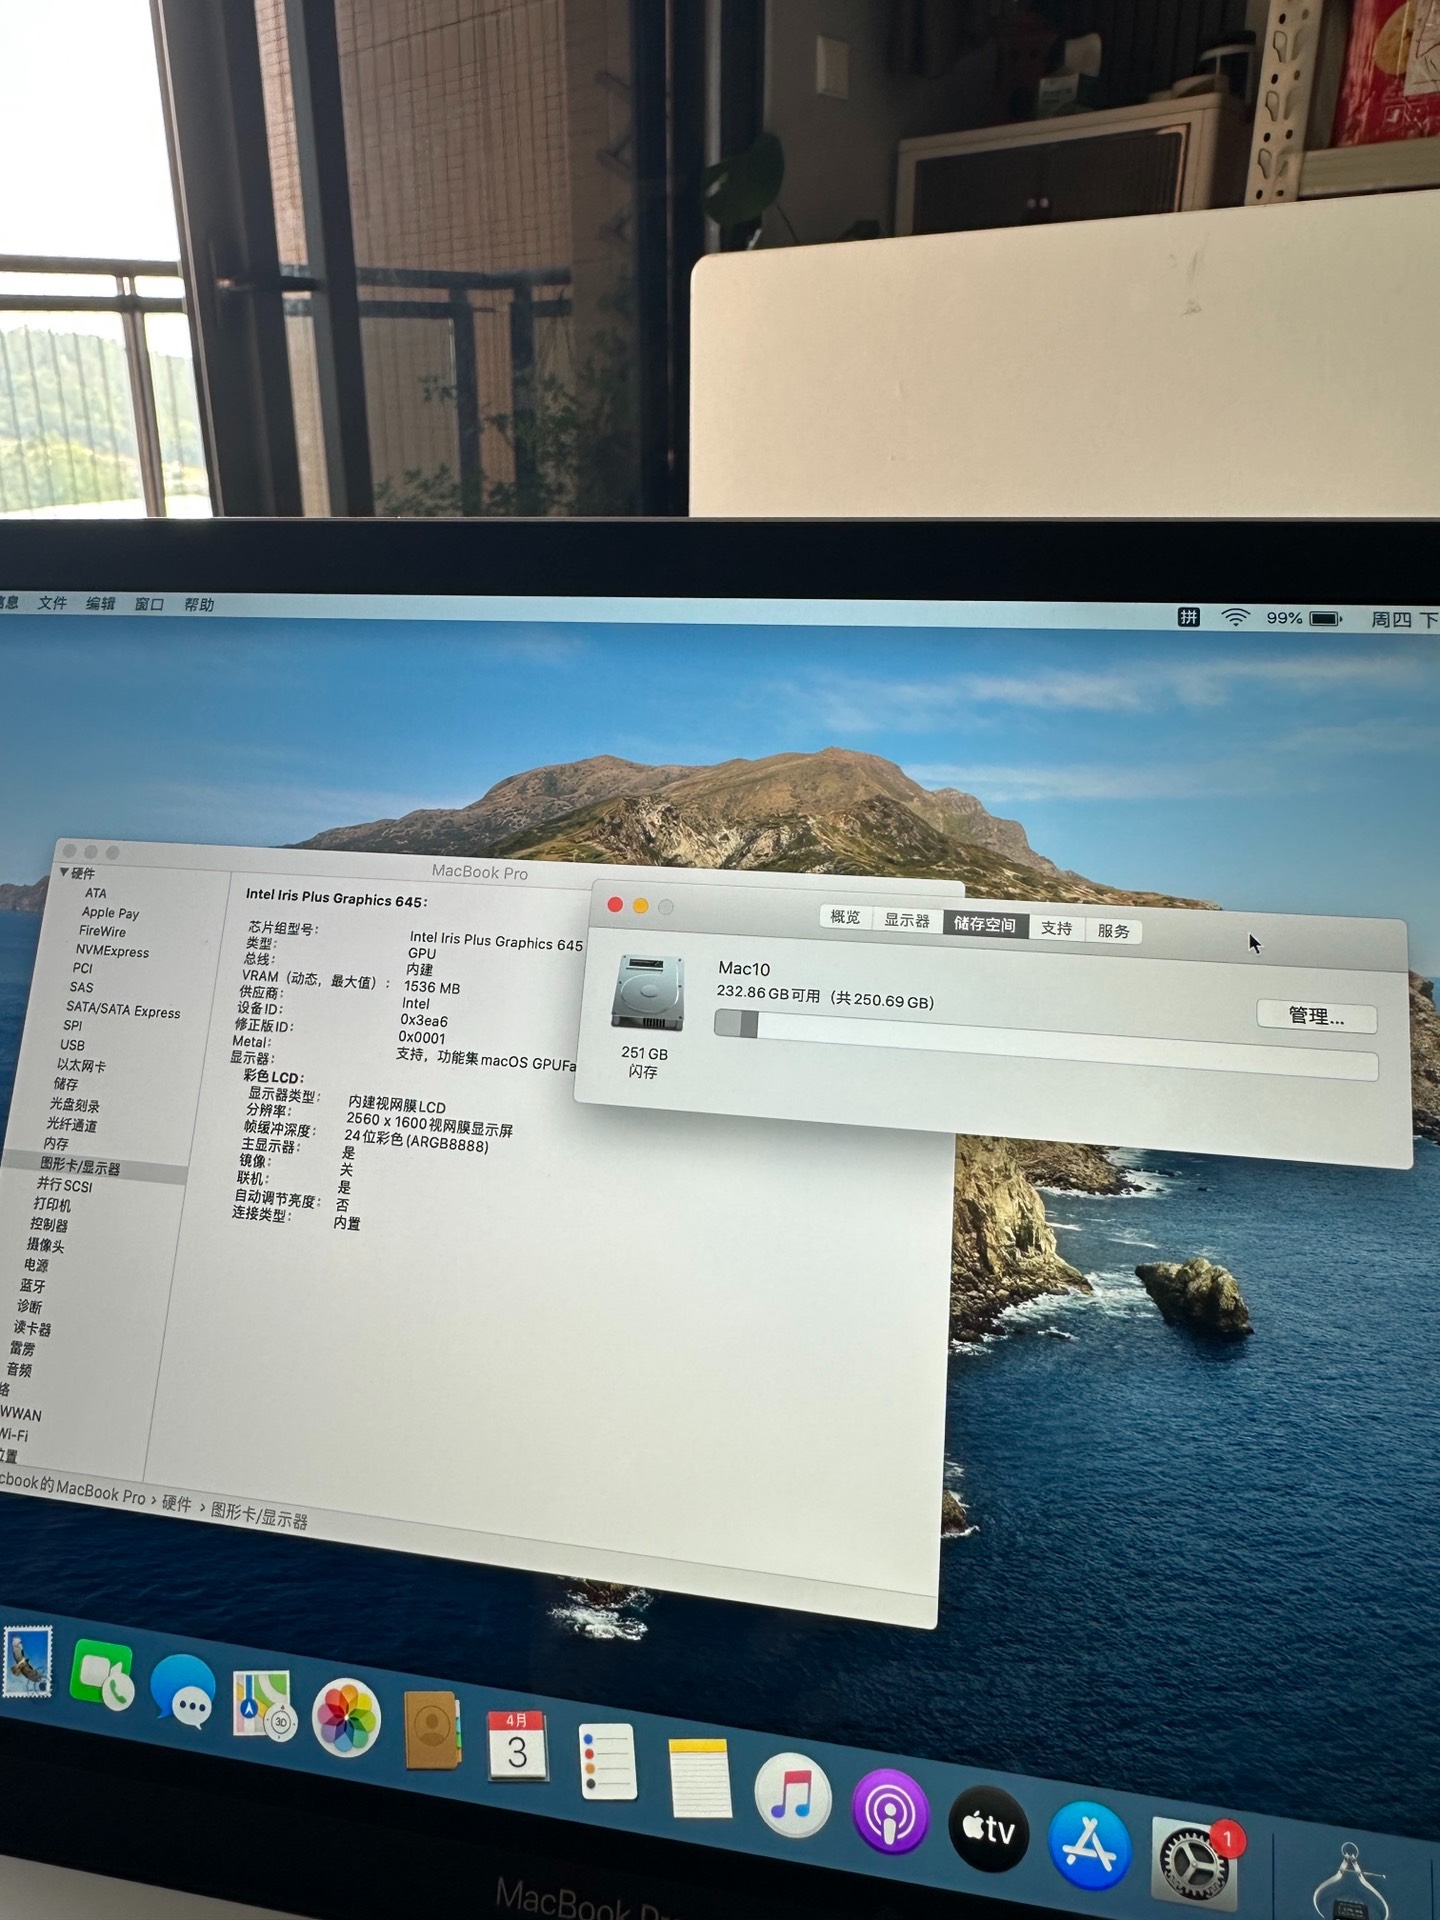This screenshot has height=1920, width=1440.
Task: Open Maps app in Dock
Action: pos(263,1705)
